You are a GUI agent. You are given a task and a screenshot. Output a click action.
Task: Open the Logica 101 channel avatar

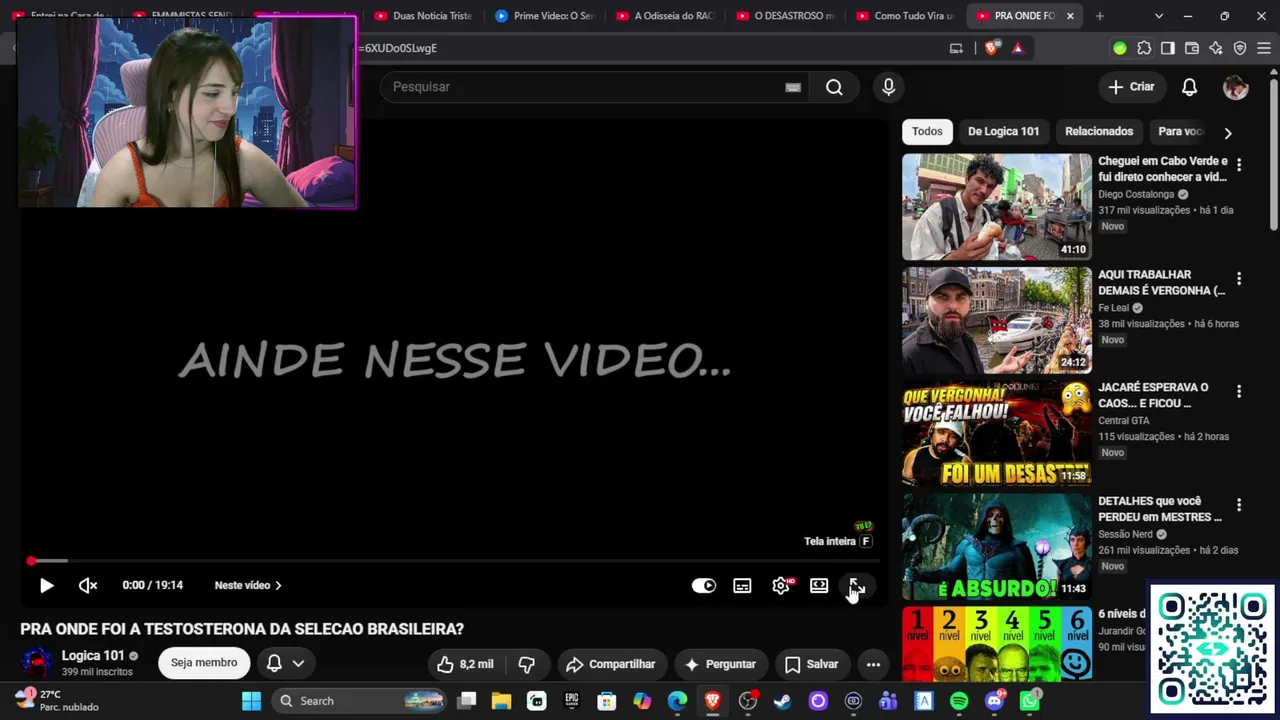click(x=37, y=662)
